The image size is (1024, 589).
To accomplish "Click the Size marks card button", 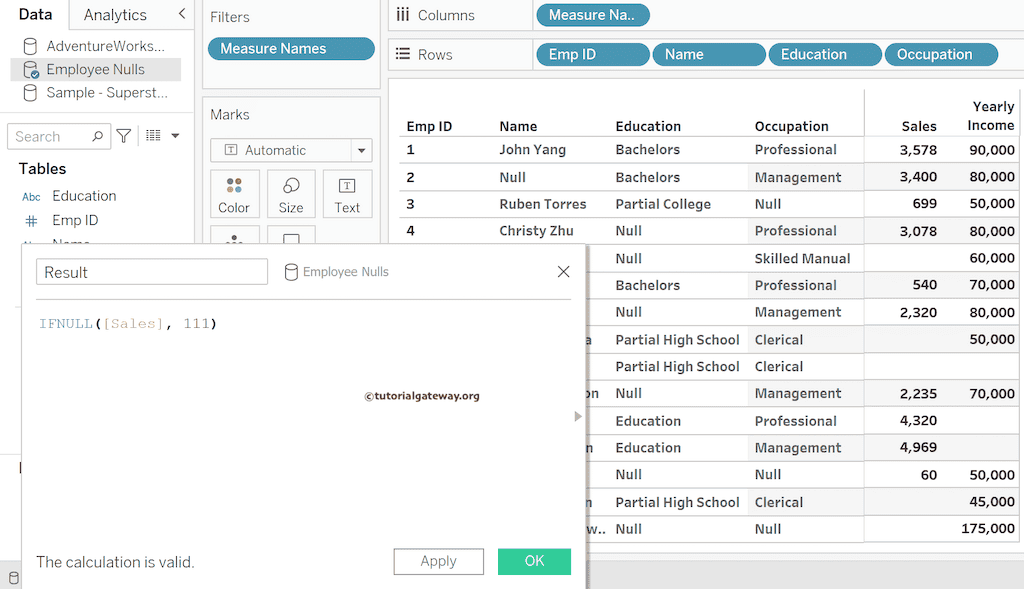I will (291, 194).
